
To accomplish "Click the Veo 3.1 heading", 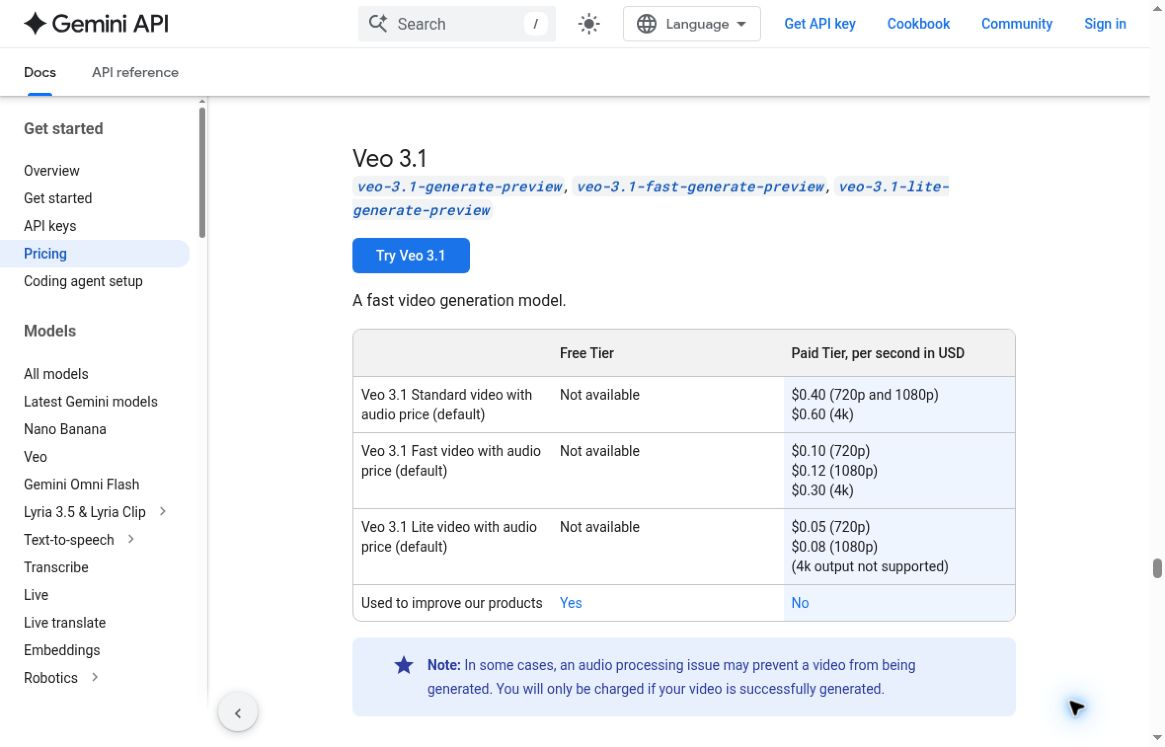I will pyautogui.click(x=389, y=158).
